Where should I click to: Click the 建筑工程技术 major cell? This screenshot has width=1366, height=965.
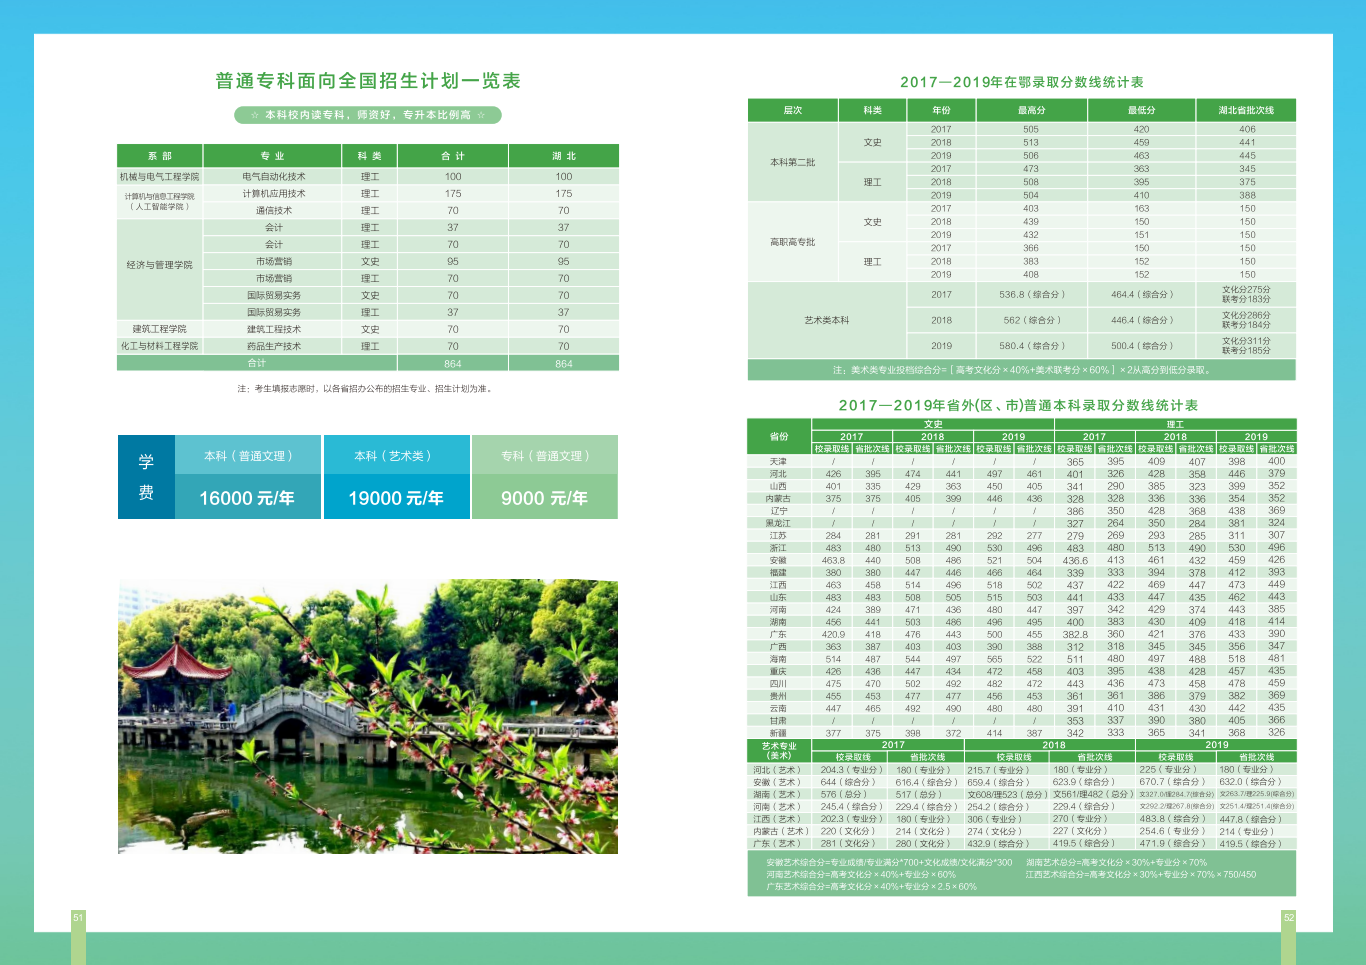coord(273,329)
